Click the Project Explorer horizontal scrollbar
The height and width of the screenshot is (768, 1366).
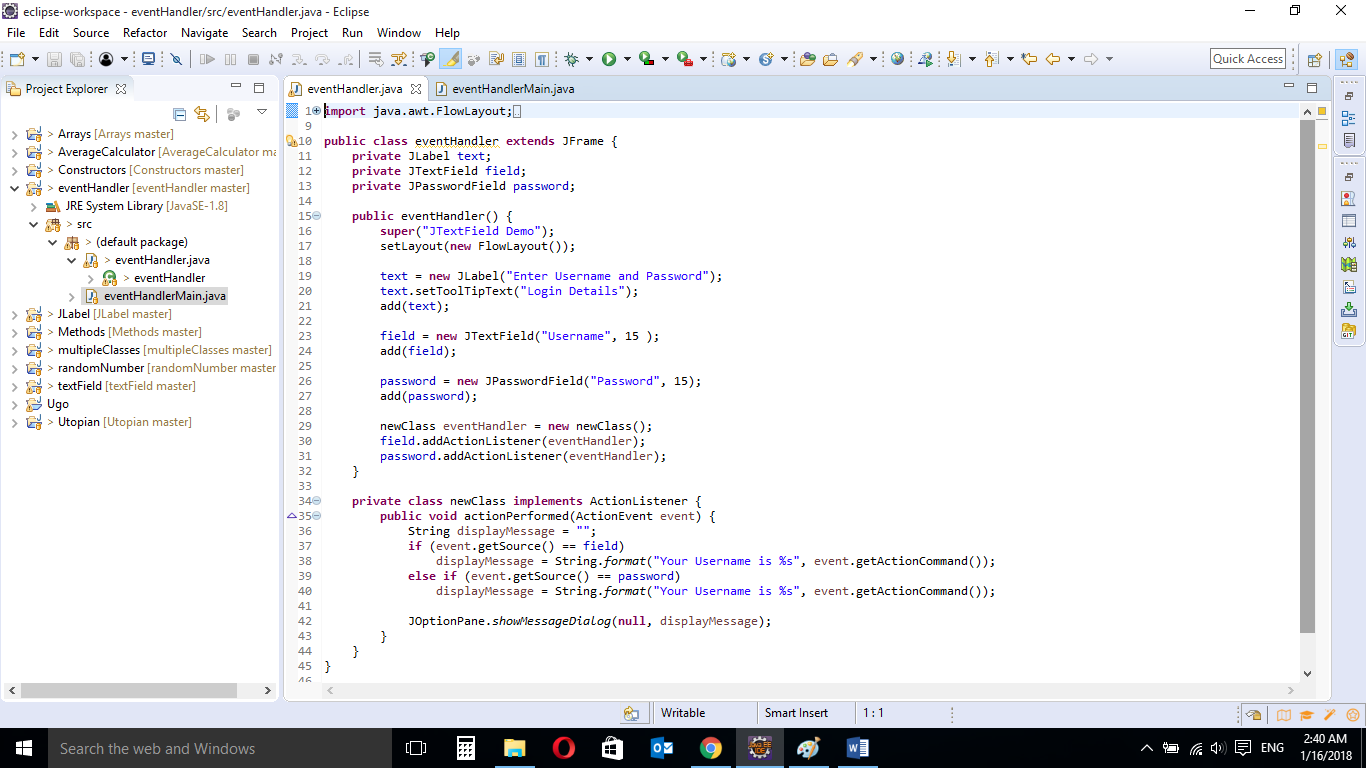(x=129, y=690)
